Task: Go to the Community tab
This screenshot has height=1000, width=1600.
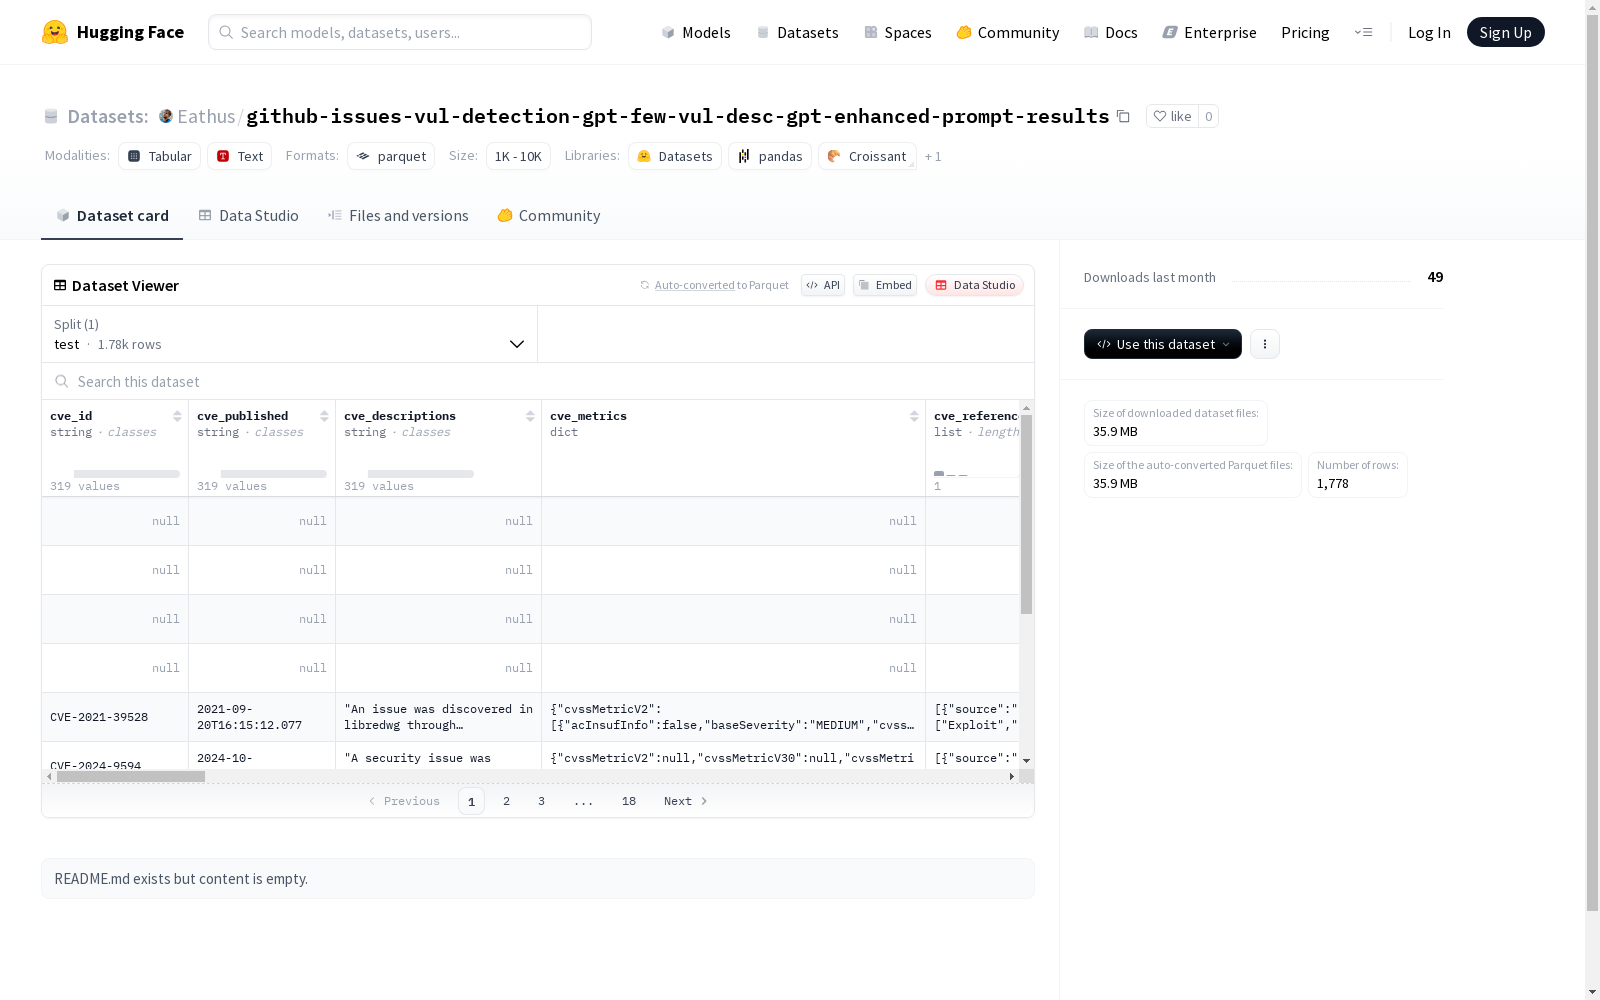Action: coord(549,216)
